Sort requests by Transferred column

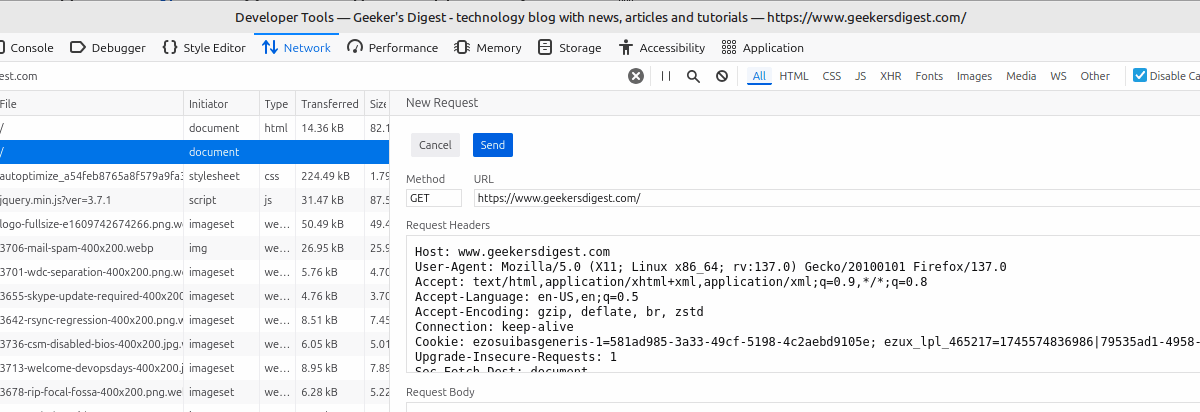point(329,104)
